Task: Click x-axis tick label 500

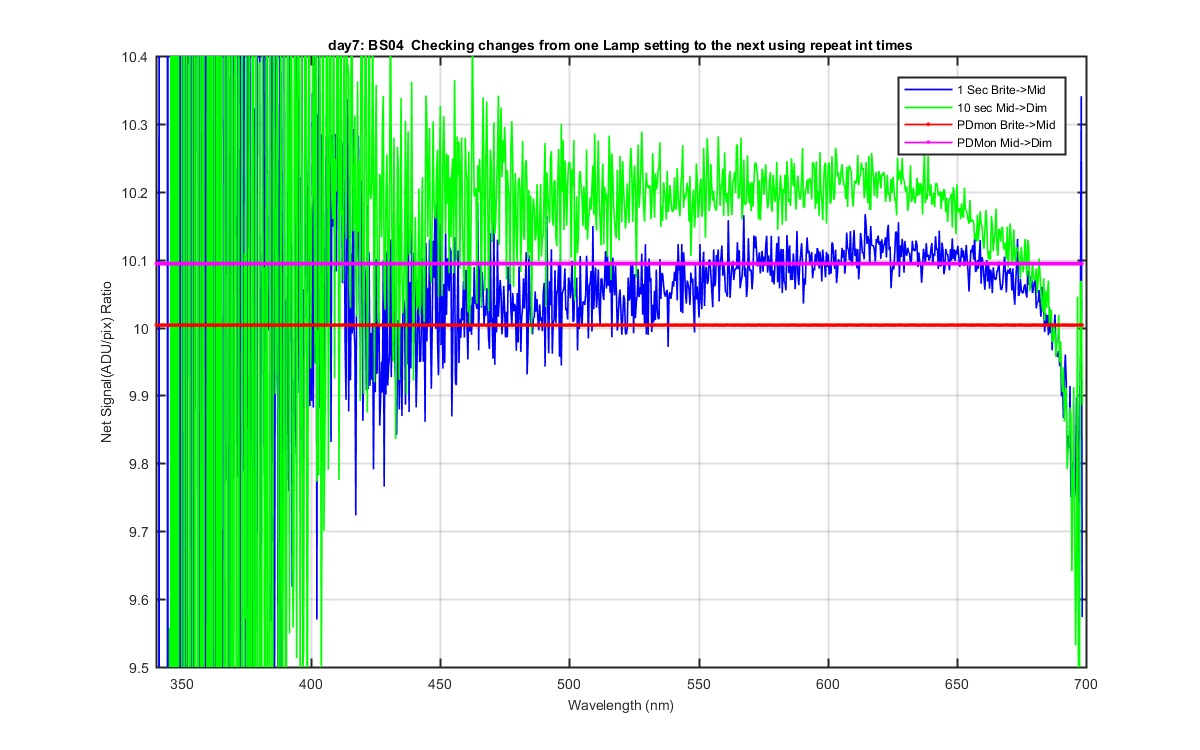Action: pyautogui.click(x=569, y=683)
